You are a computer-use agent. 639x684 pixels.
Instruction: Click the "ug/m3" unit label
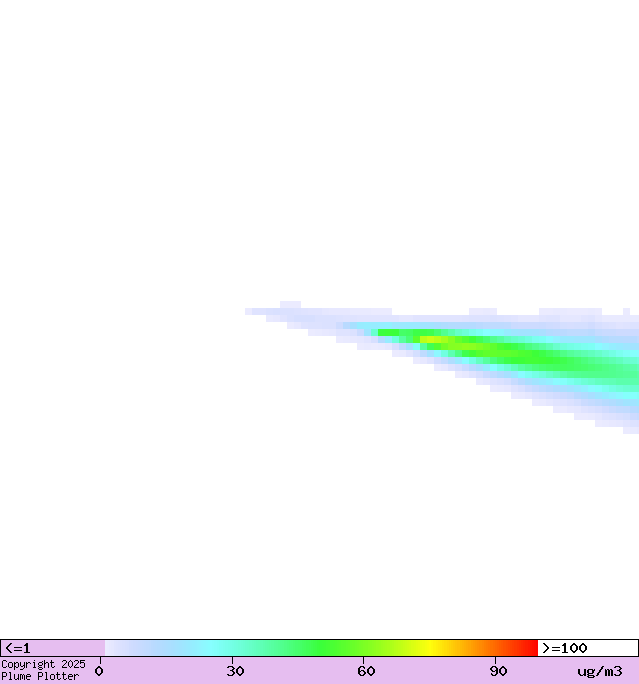point(599,671)
